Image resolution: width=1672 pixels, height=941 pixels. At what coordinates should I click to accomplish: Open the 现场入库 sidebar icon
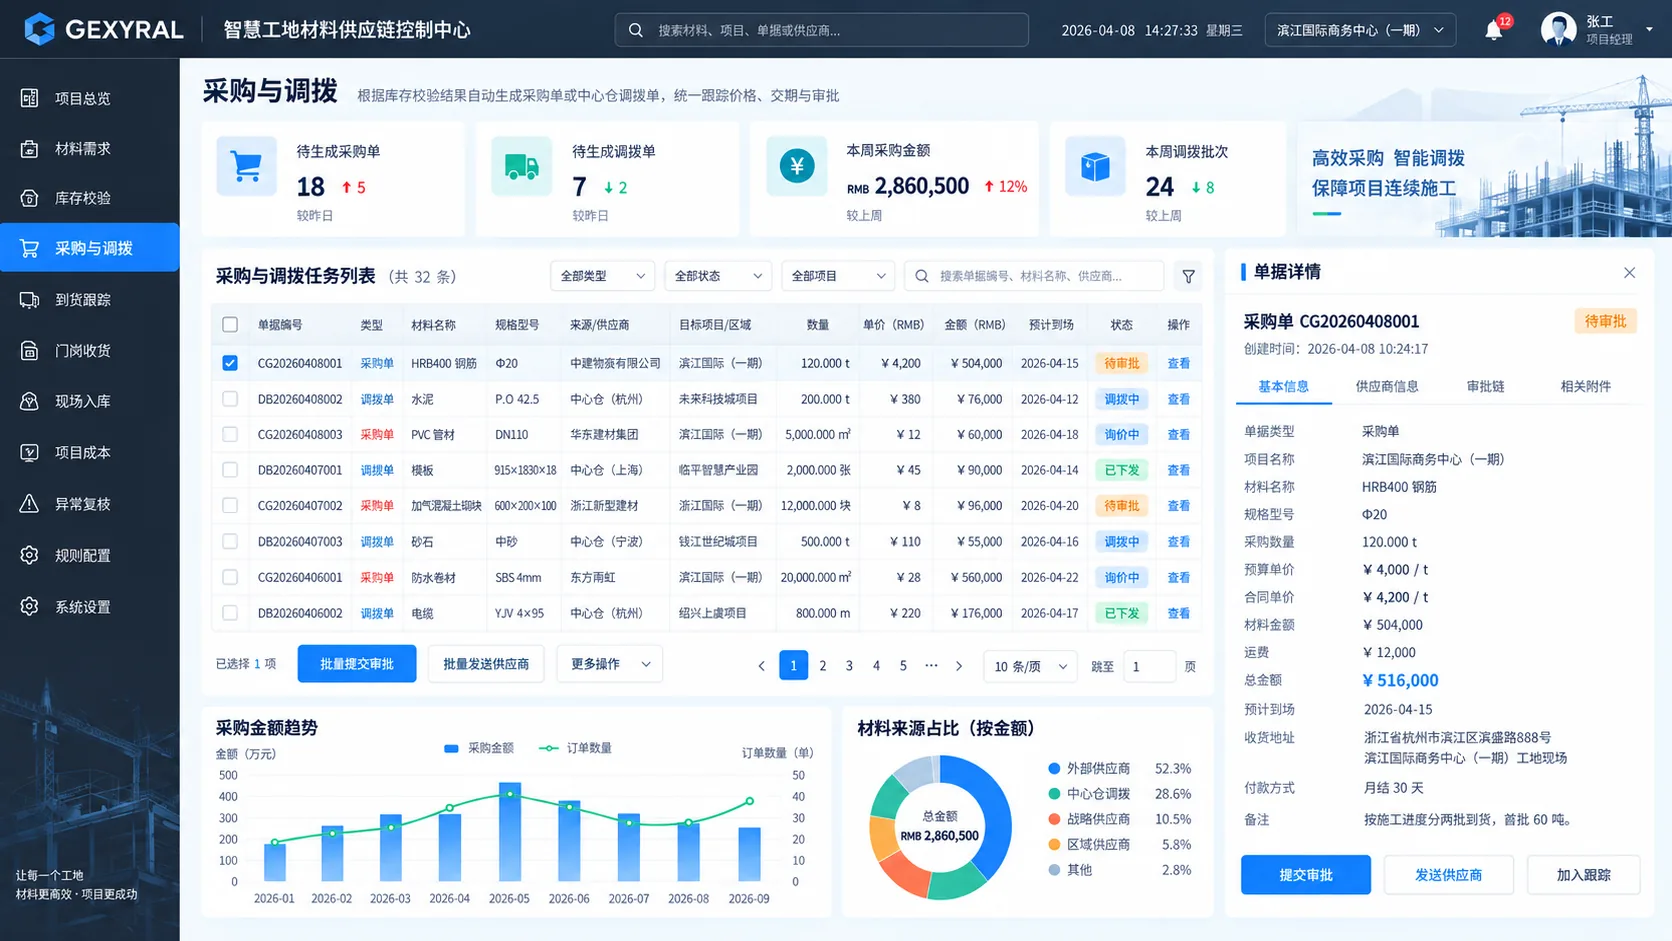(29, 401)
